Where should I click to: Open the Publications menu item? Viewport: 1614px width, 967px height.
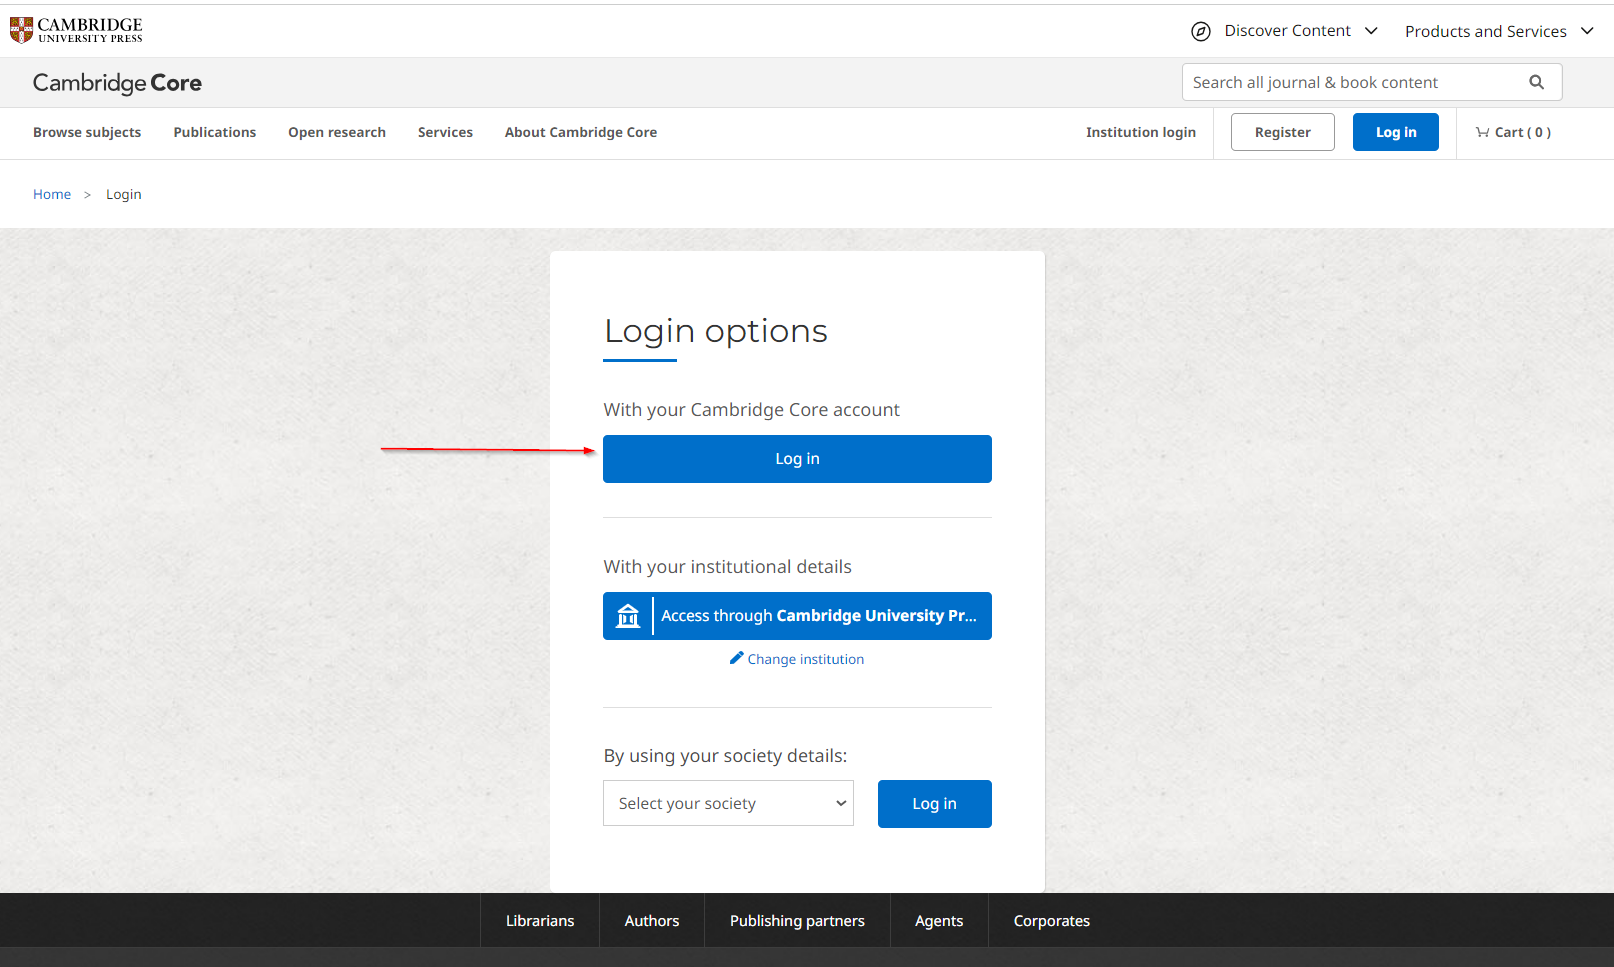(214, 132)
